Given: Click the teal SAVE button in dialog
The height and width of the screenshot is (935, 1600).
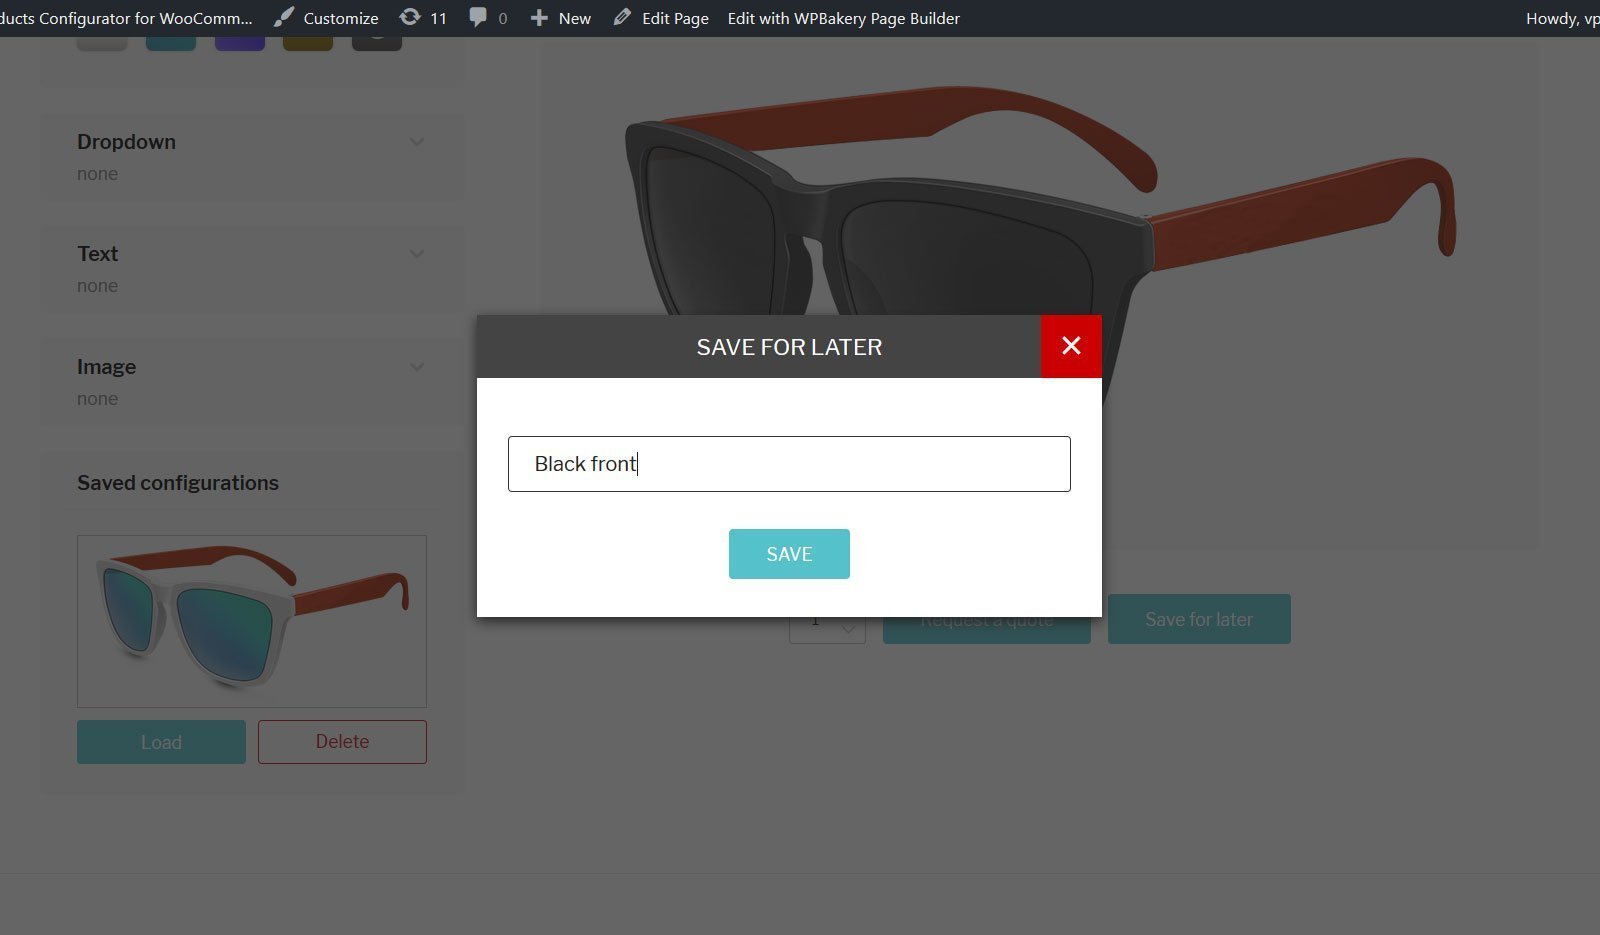Looking at the screenshot, I should [789, 554].
